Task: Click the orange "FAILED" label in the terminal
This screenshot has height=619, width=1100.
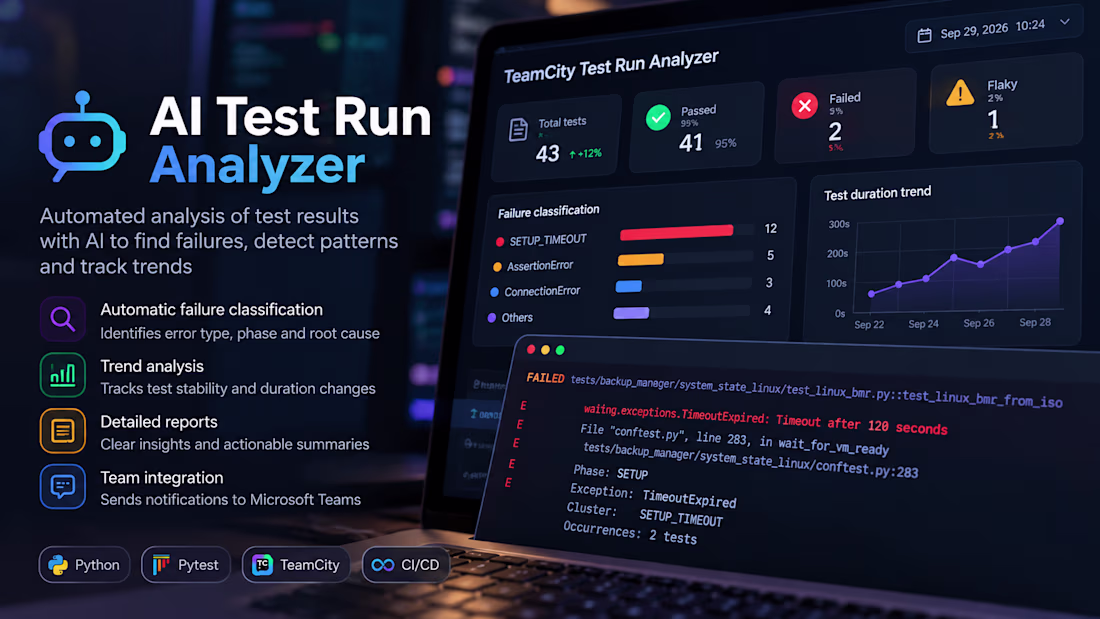Action: 545,378
